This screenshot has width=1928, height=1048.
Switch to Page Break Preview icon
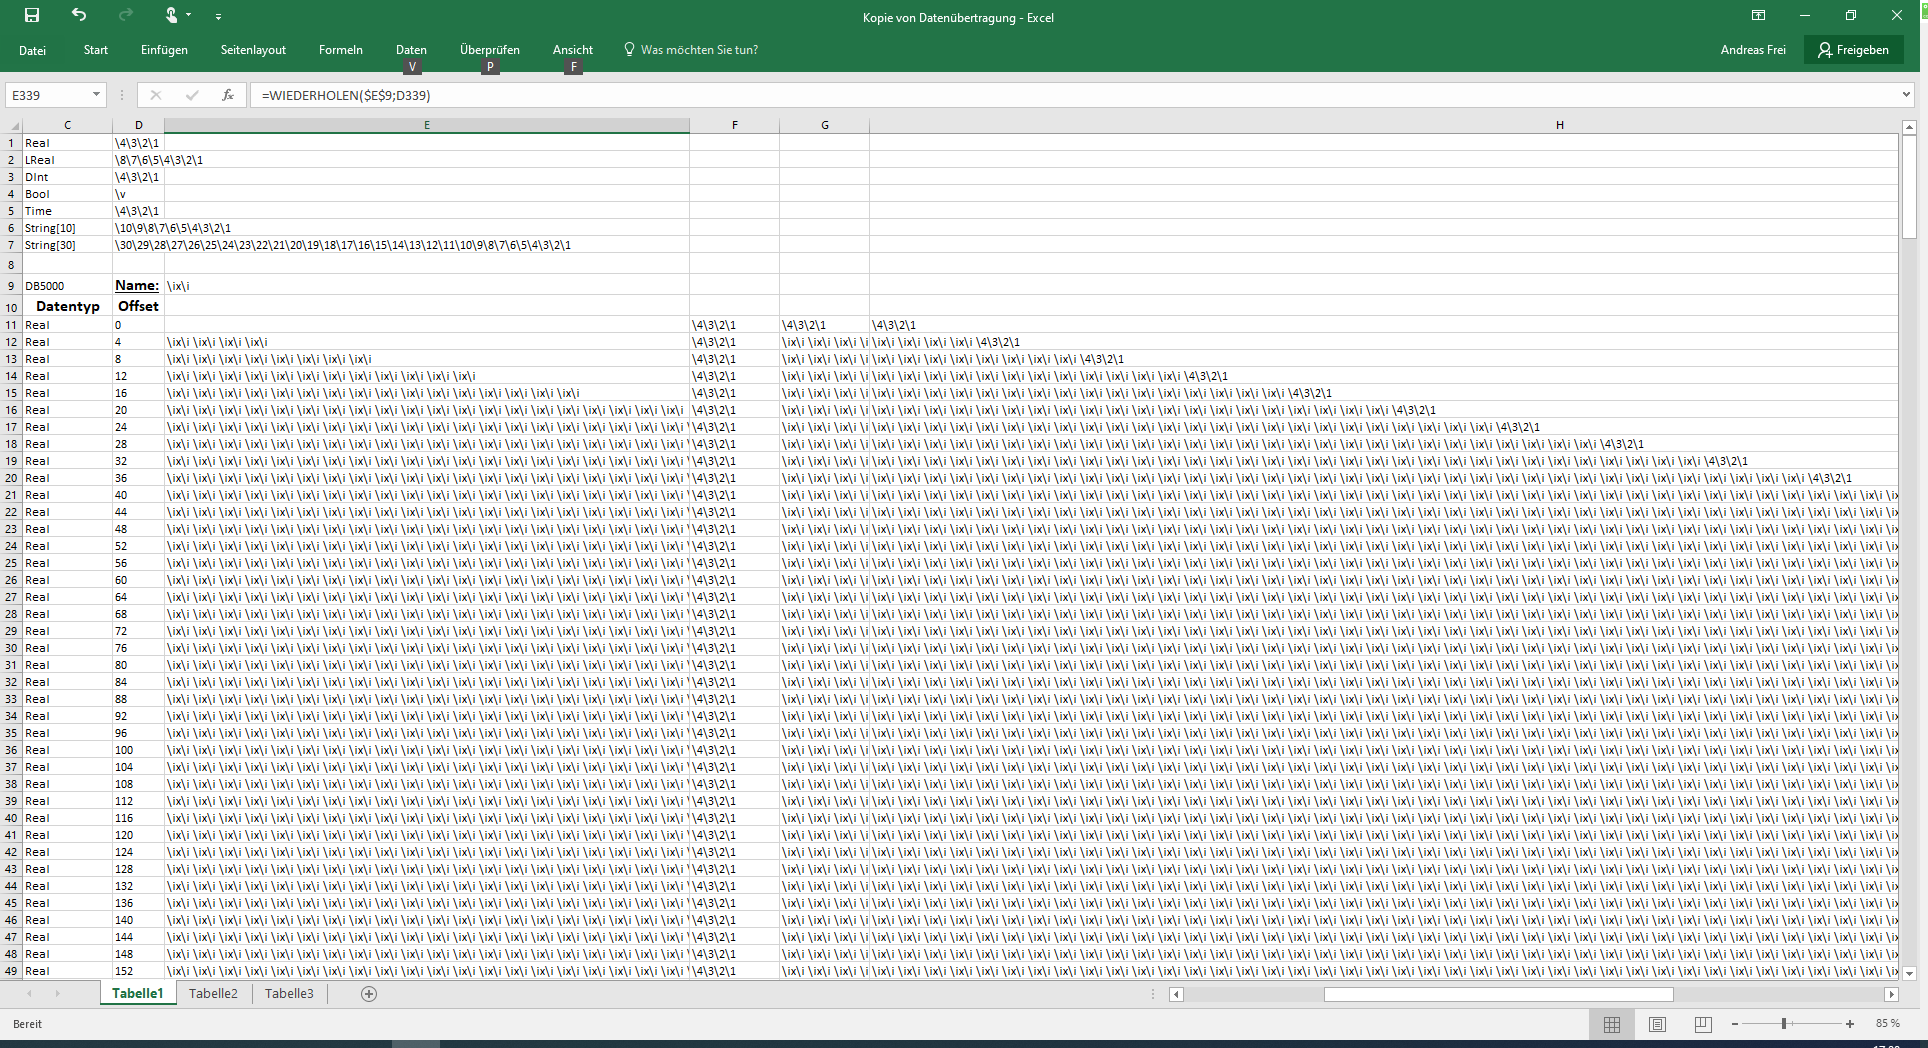tap(1703, 1024)
